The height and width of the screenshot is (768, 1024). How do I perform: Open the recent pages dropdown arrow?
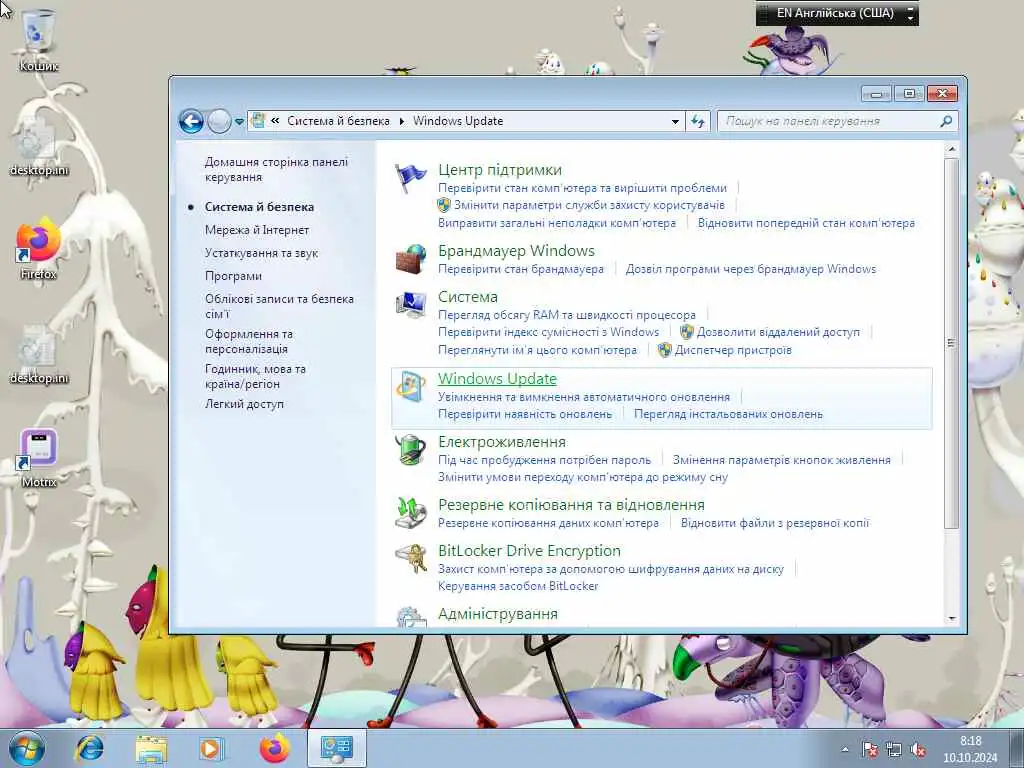coord(239,121)
